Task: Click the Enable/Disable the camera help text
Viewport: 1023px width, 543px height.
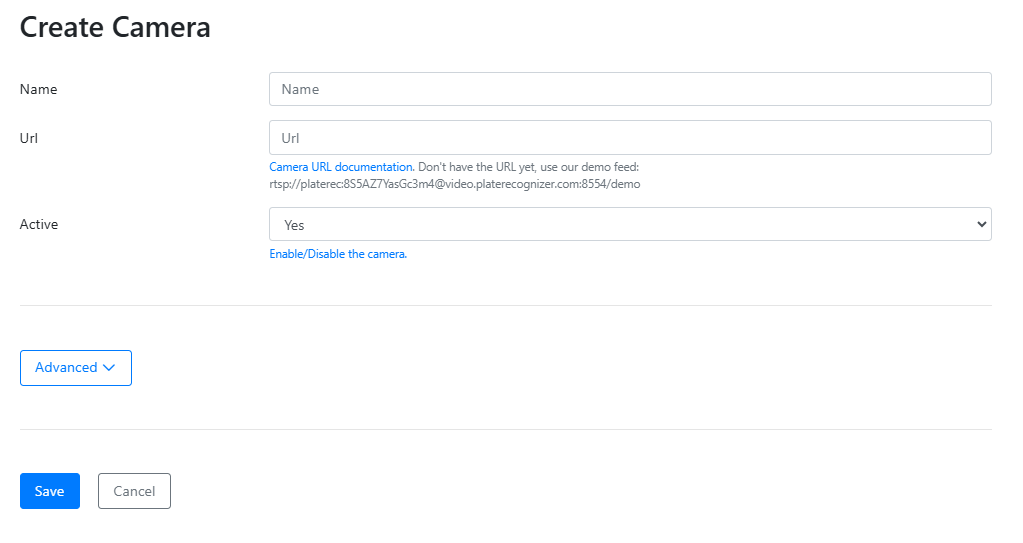Action: (338, 254)
